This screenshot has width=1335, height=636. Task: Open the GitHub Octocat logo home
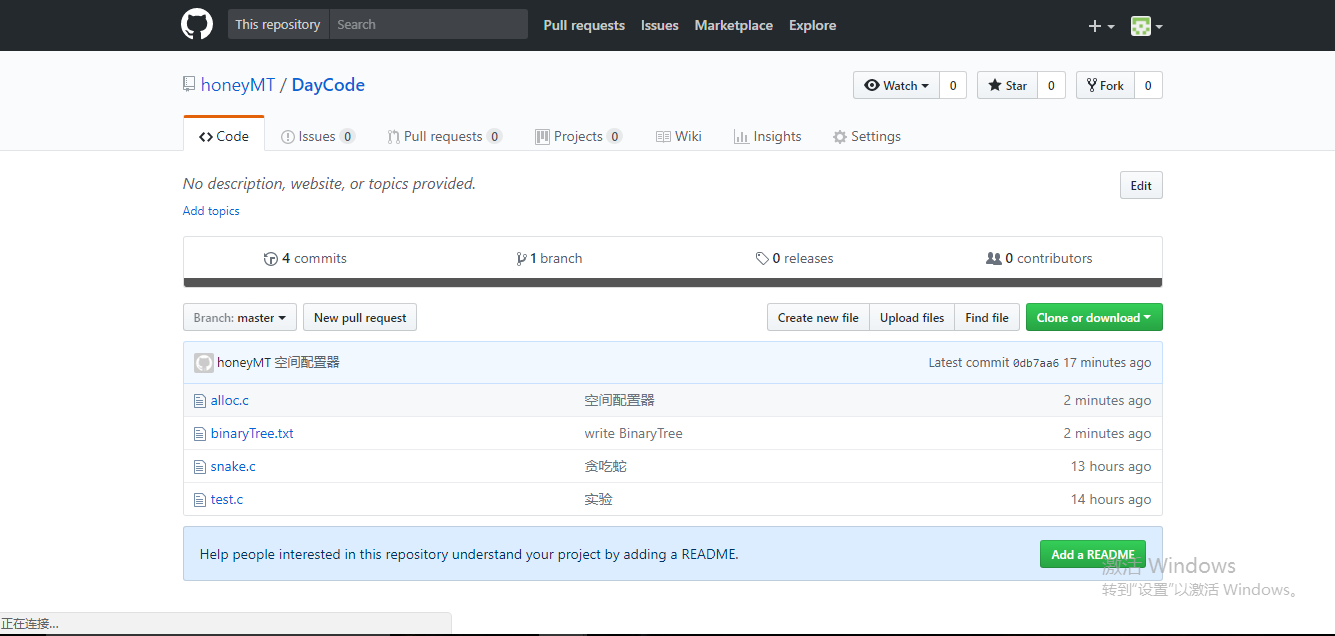[197, 25]
